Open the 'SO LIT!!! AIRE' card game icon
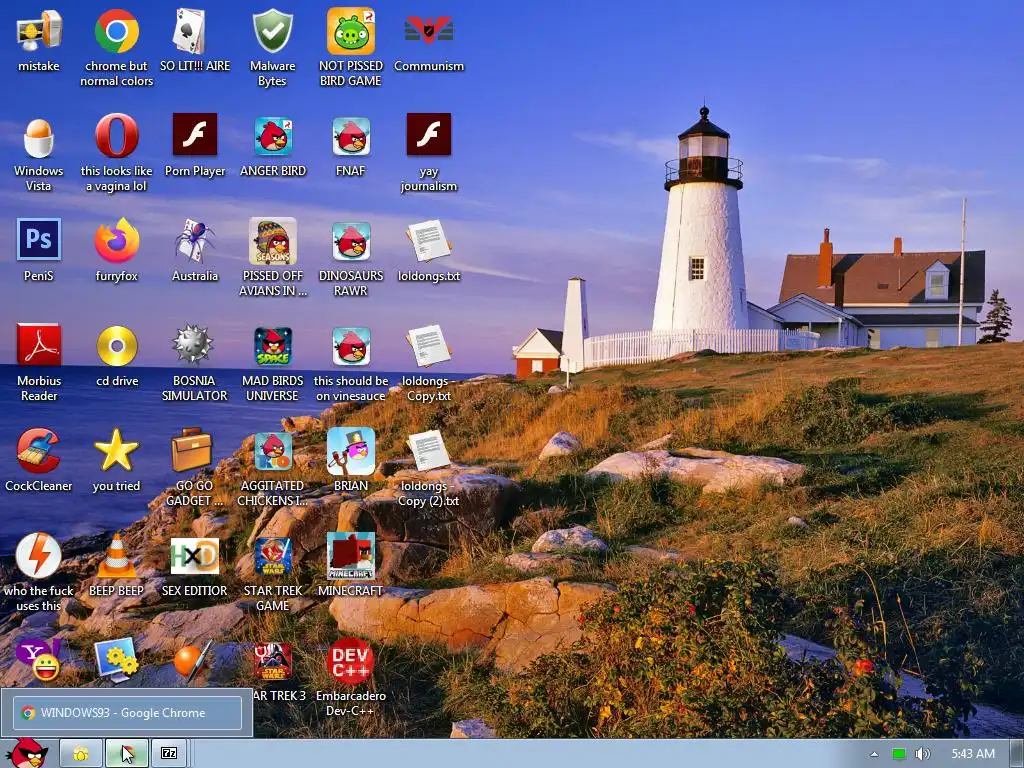 click(x=189, y=31)
